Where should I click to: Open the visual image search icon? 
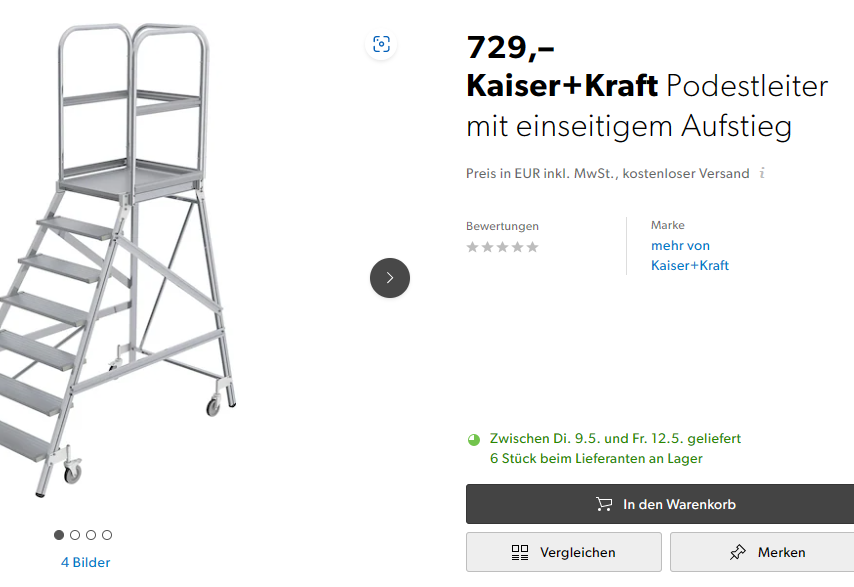(x=381, y=44)
